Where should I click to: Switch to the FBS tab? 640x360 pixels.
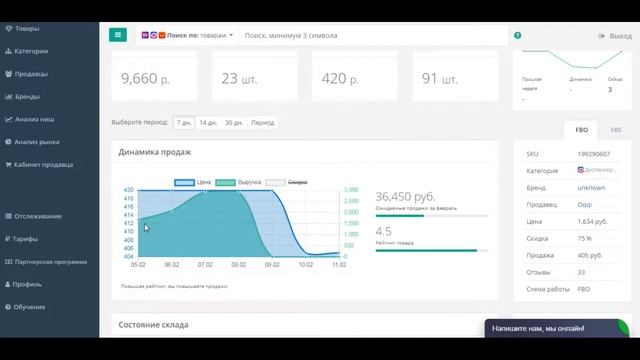pyautogui.click(x=616, y=130)
